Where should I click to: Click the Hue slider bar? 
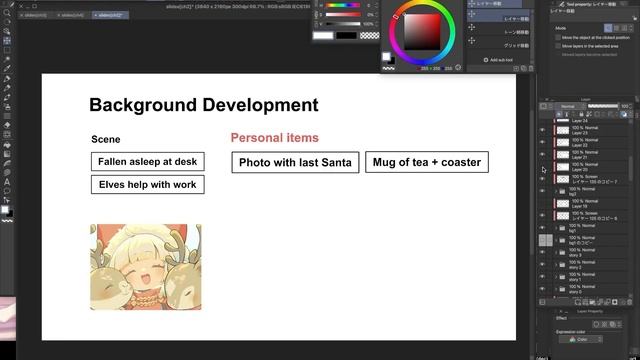pos(342,5)
